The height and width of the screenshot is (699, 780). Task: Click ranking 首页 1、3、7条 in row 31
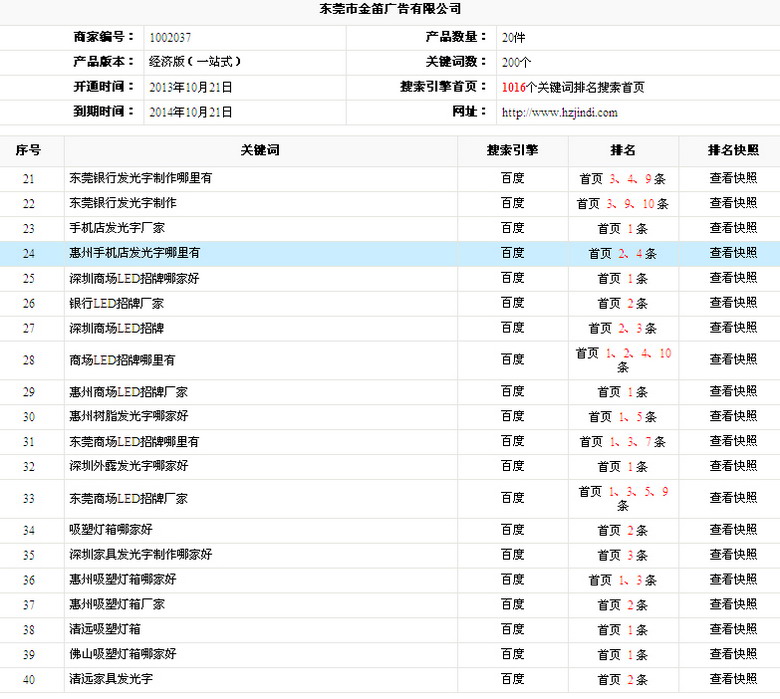[623, 441]
